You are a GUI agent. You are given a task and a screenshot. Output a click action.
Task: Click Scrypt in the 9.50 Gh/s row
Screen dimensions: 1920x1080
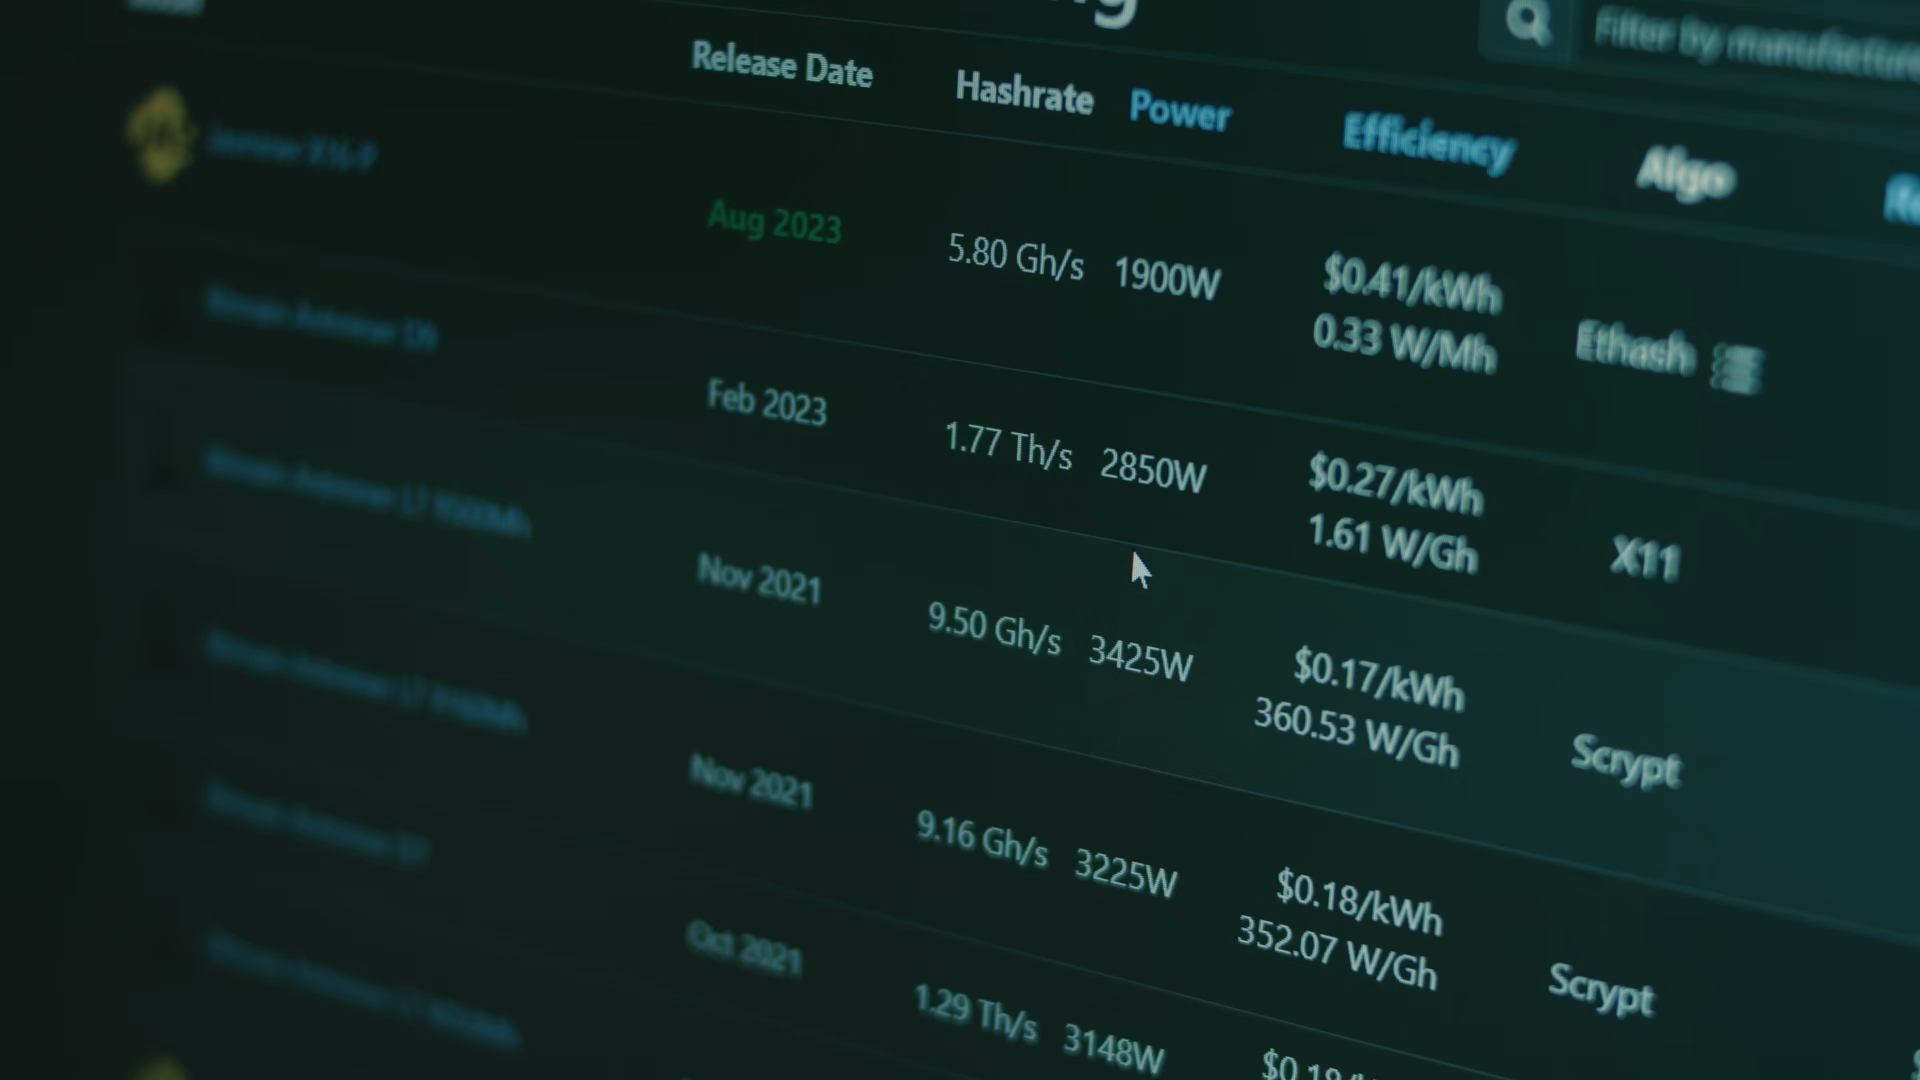tap(1625, 760)
